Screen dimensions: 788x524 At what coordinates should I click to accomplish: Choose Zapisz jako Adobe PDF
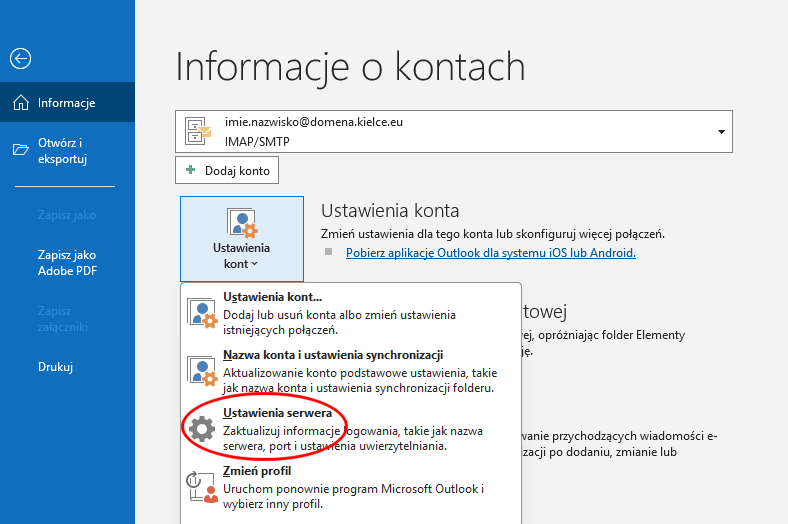coord(67,263)
